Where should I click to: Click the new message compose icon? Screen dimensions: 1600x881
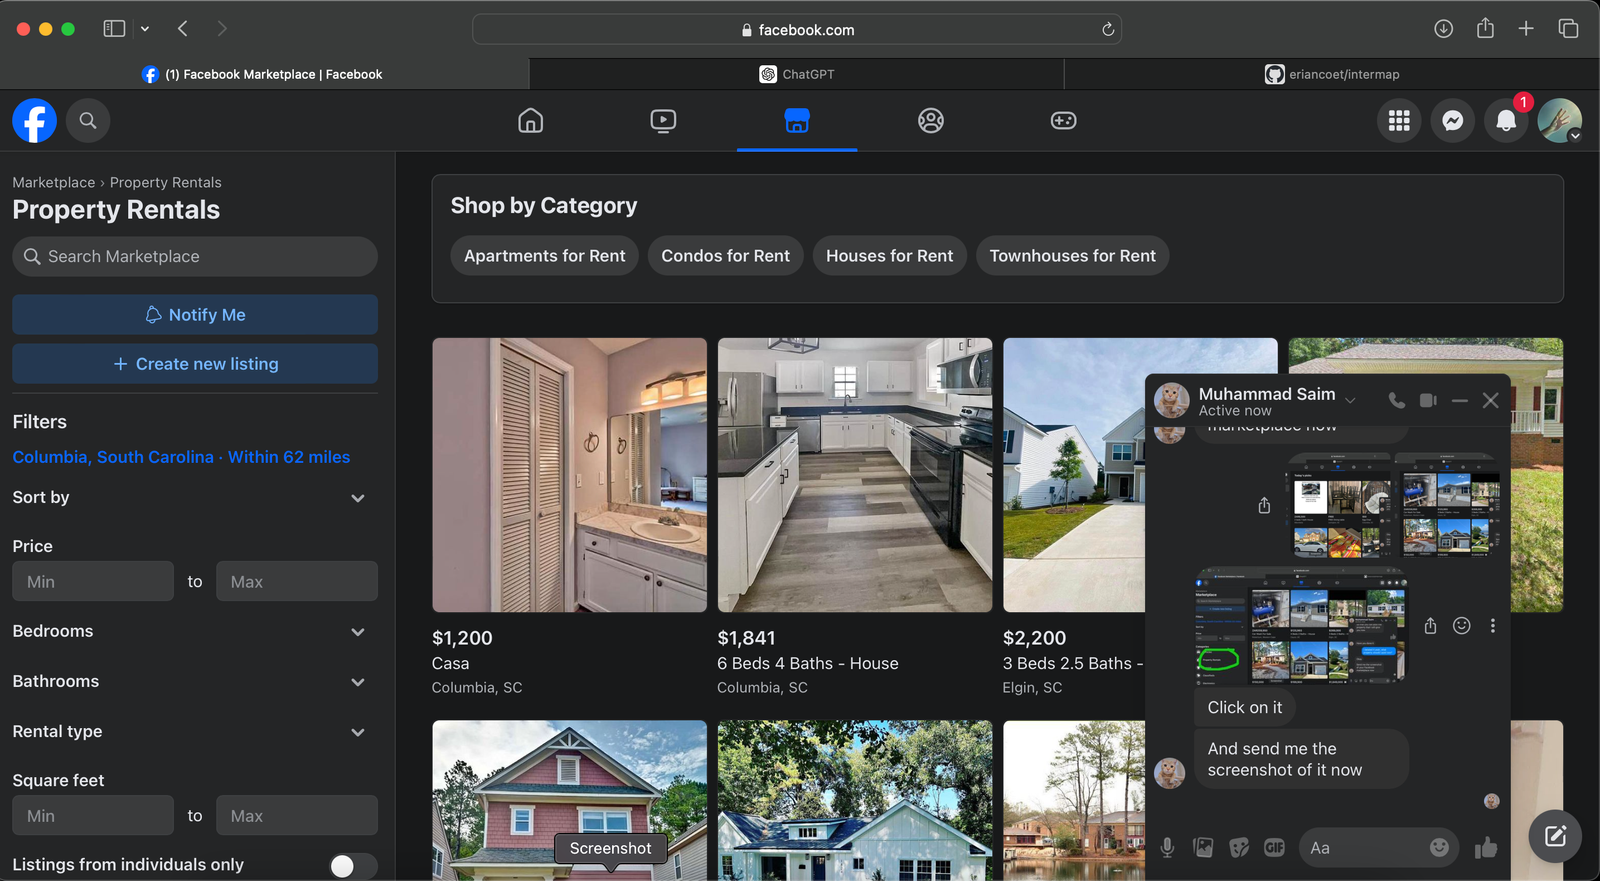1555,836
